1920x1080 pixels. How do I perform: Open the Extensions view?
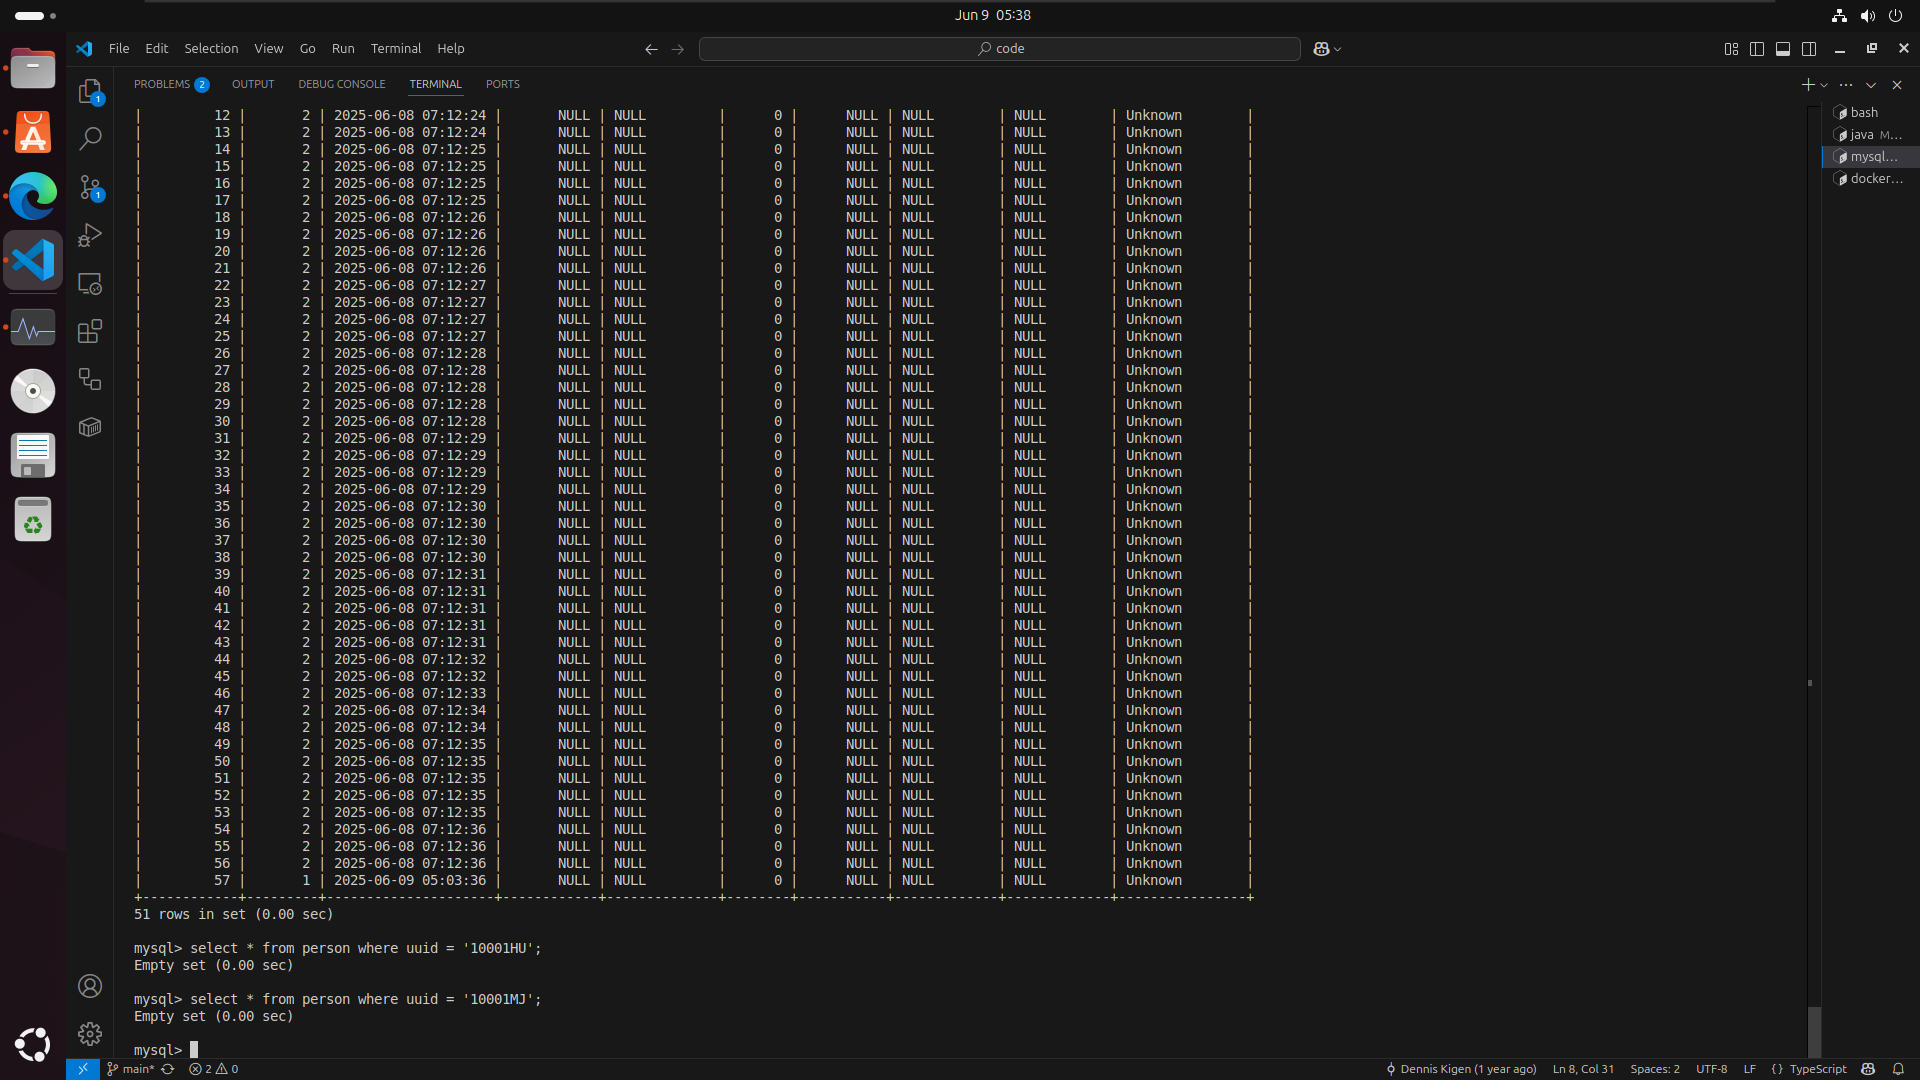[90, 331]
